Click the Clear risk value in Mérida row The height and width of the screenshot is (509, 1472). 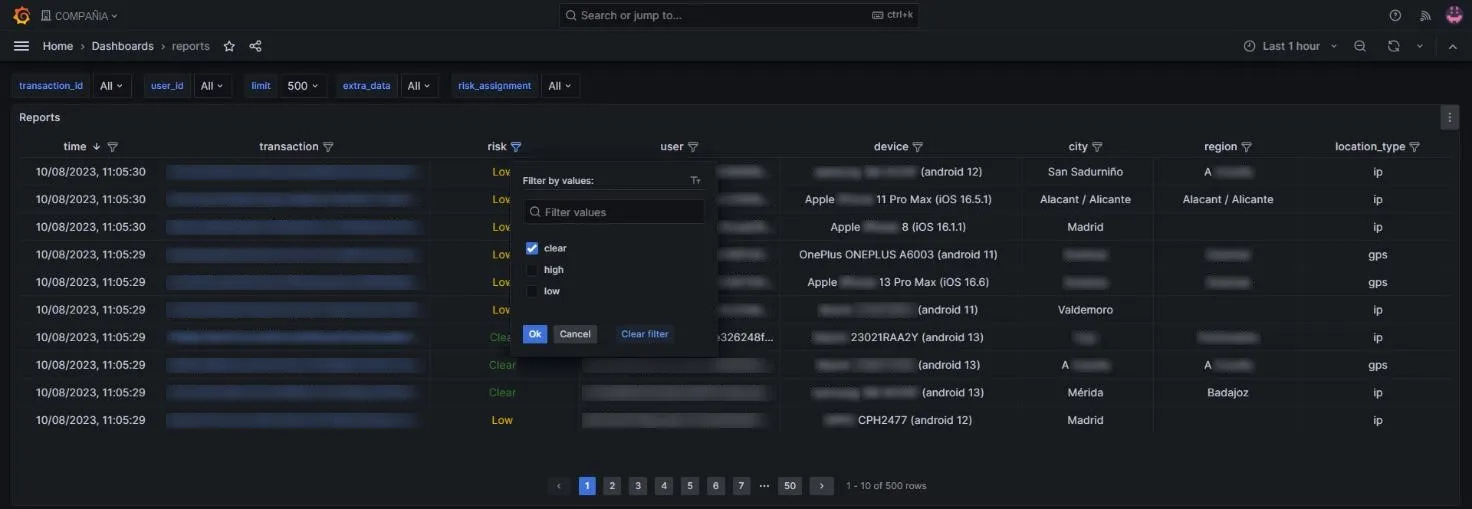pos(502,393)
